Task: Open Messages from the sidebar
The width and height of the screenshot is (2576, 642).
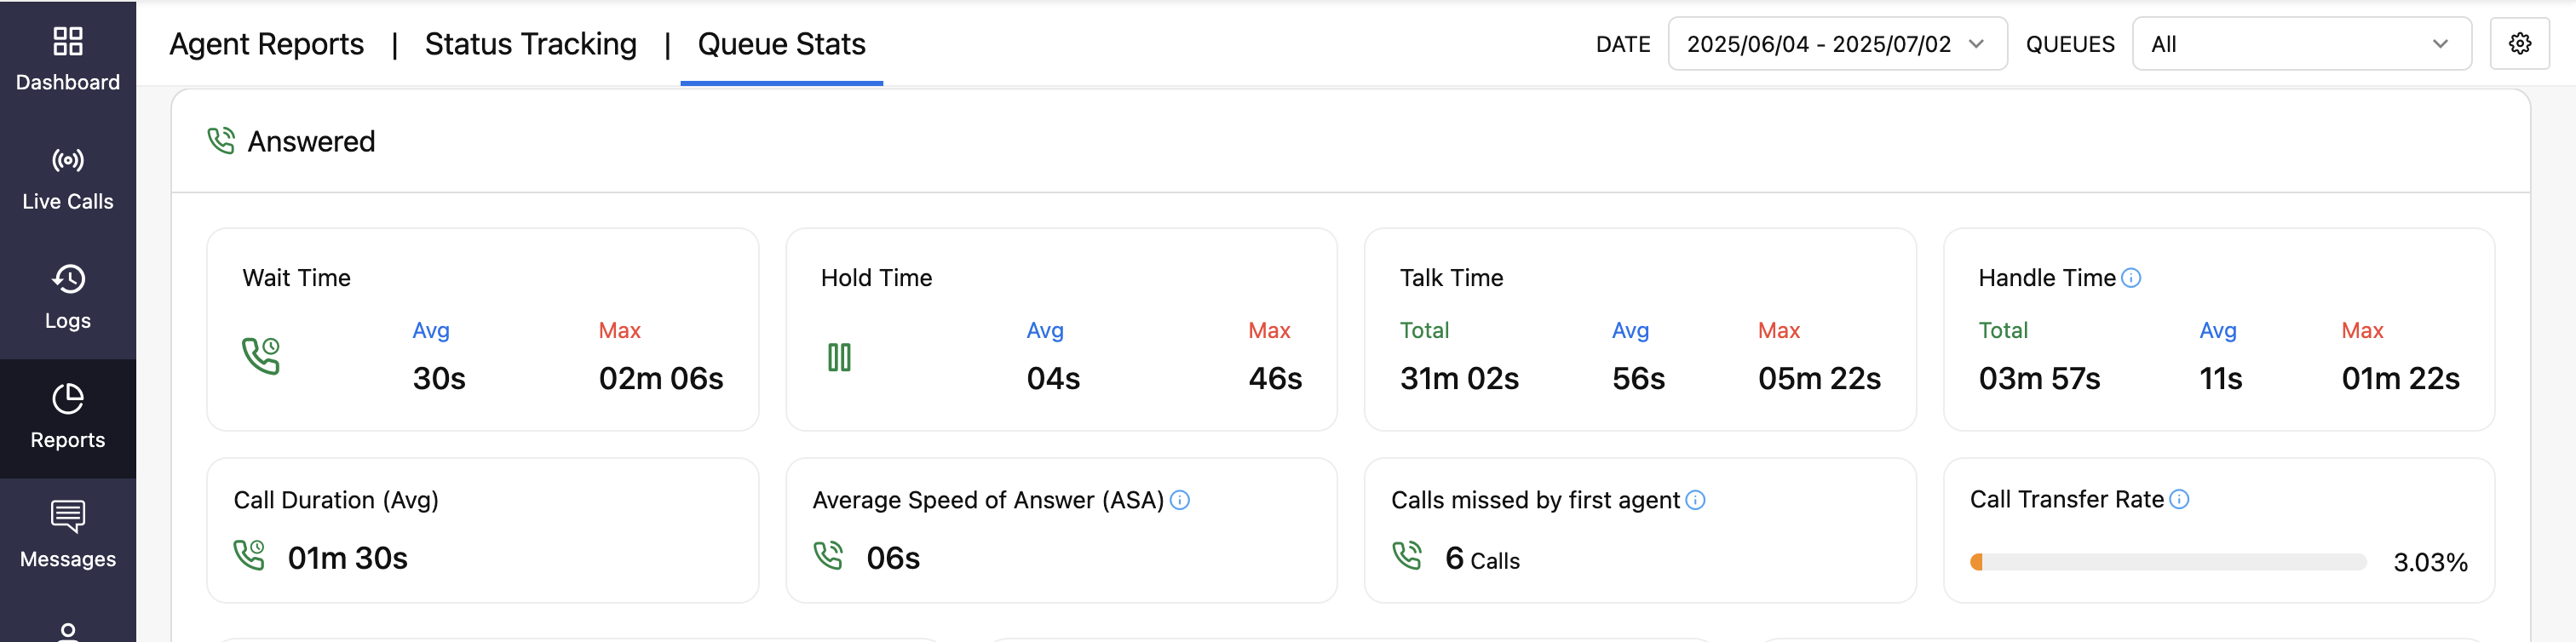Action: (68, 536)
